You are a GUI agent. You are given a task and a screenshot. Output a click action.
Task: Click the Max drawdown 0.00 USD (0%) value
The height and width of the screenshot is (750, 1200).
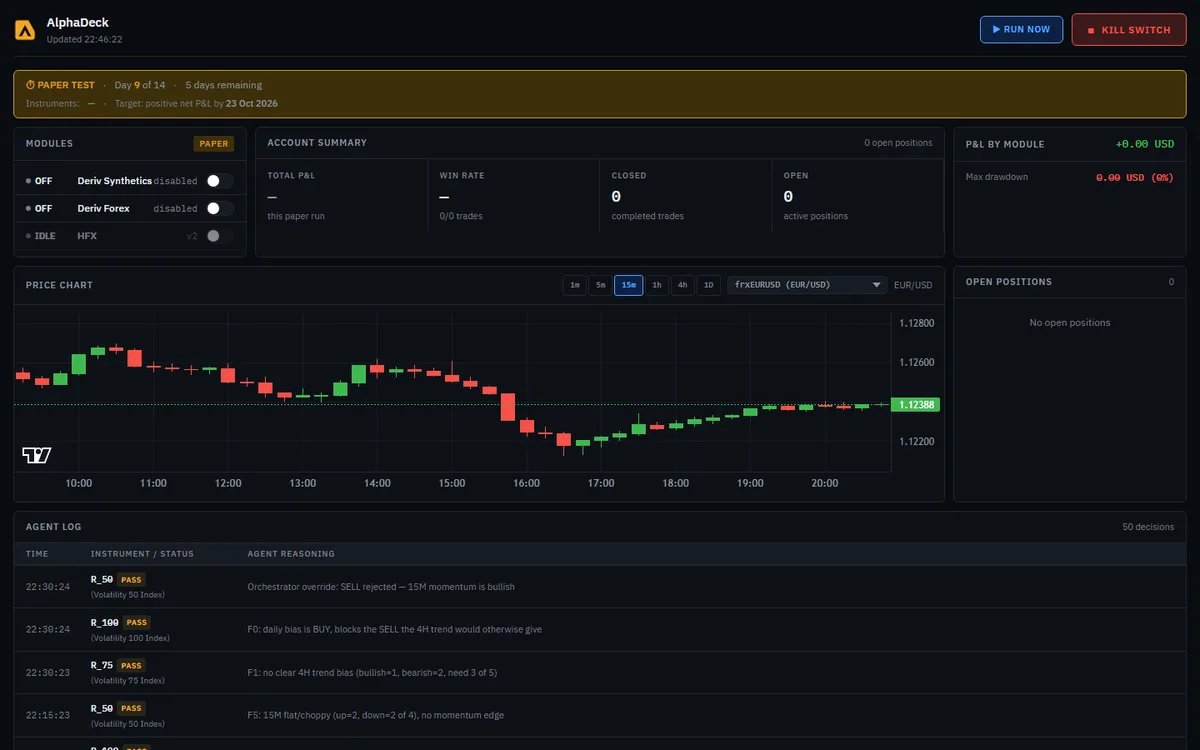coord(1135,177)
